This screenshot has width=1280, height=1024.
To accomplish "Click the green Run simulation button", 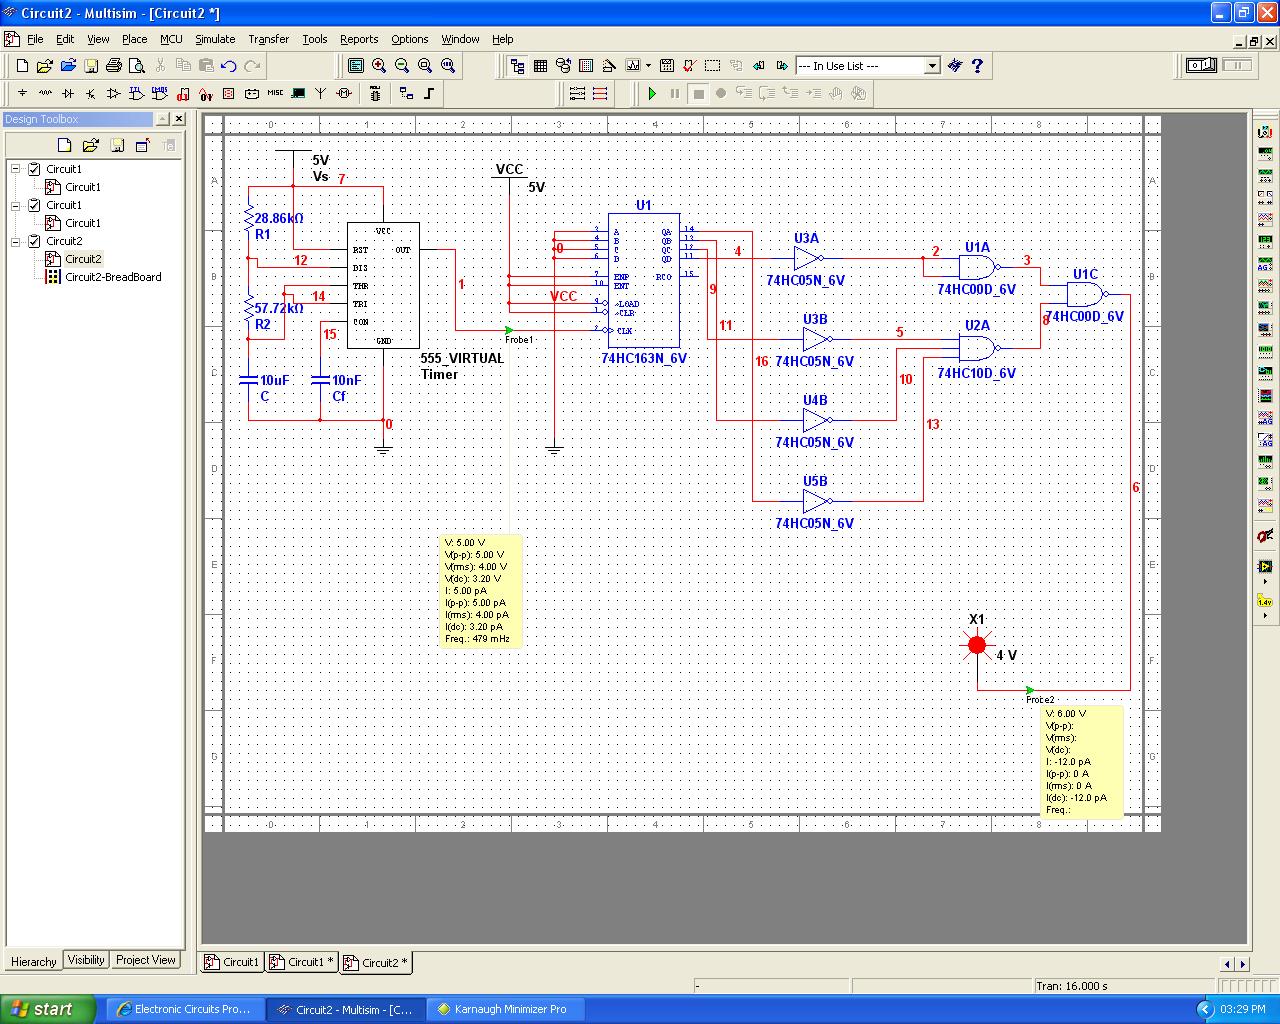I will tap(652, 94).
